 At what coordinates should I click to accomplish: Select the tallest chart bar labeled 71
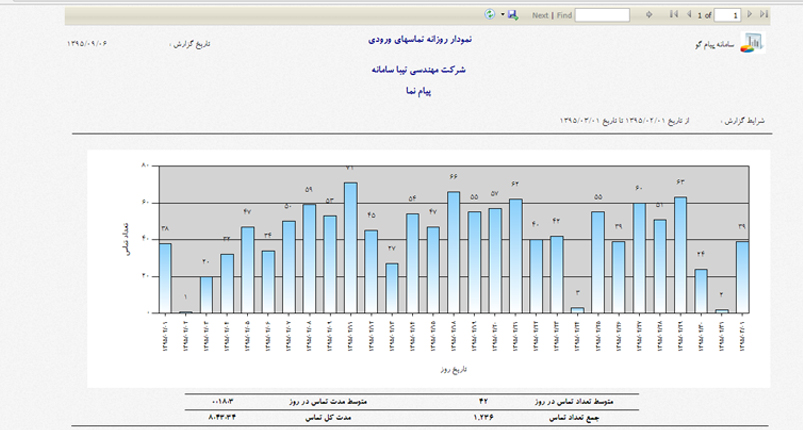(350, 248)
